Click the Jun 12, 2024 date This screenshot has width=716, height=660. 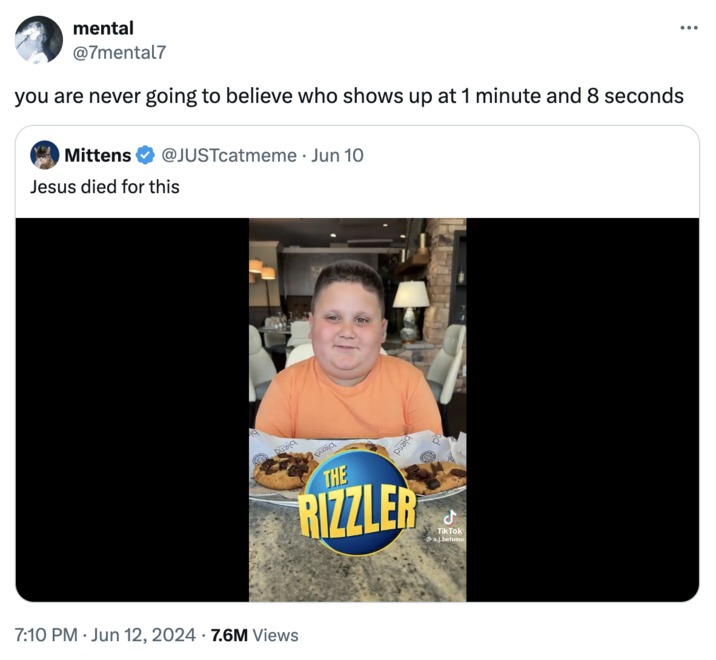(x=145, y=635)
